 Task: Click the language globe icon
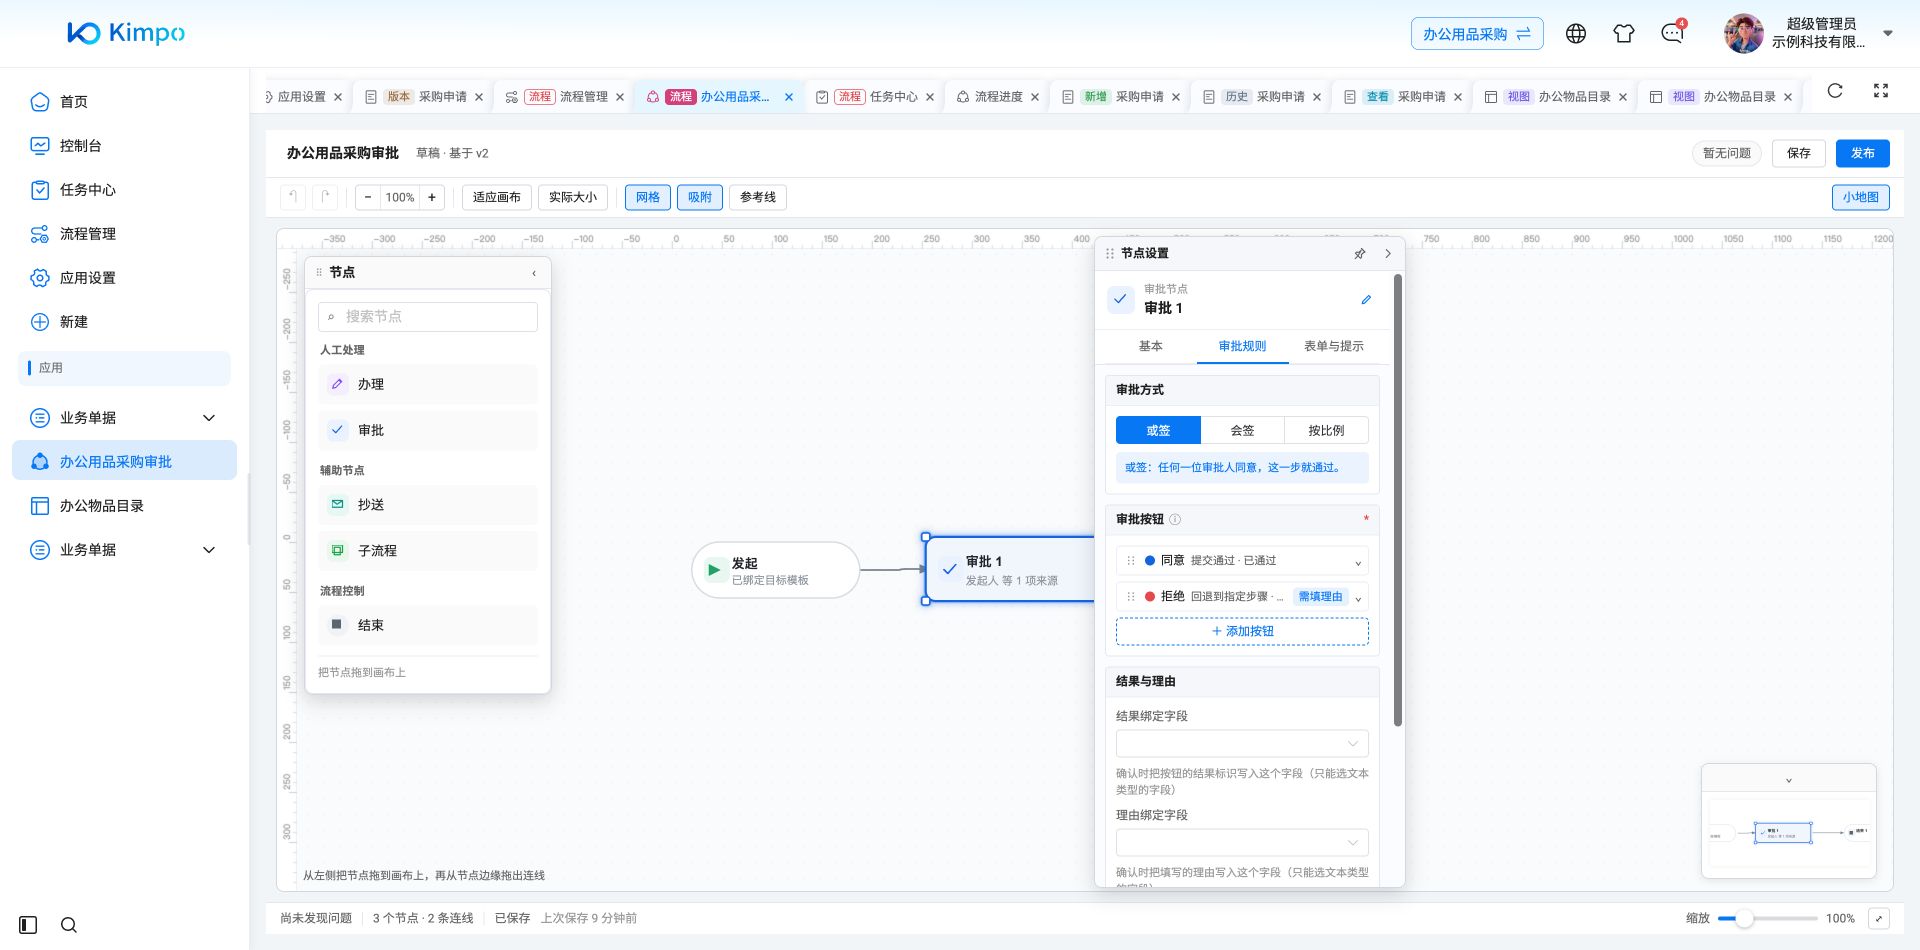1576,34
